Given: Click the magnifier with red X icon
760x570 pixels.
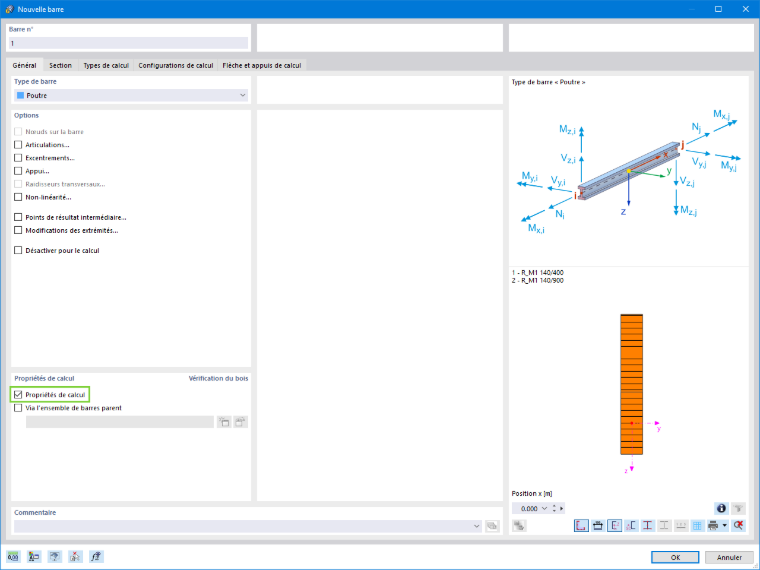Looking at the screenshot, I should [738, 525].
